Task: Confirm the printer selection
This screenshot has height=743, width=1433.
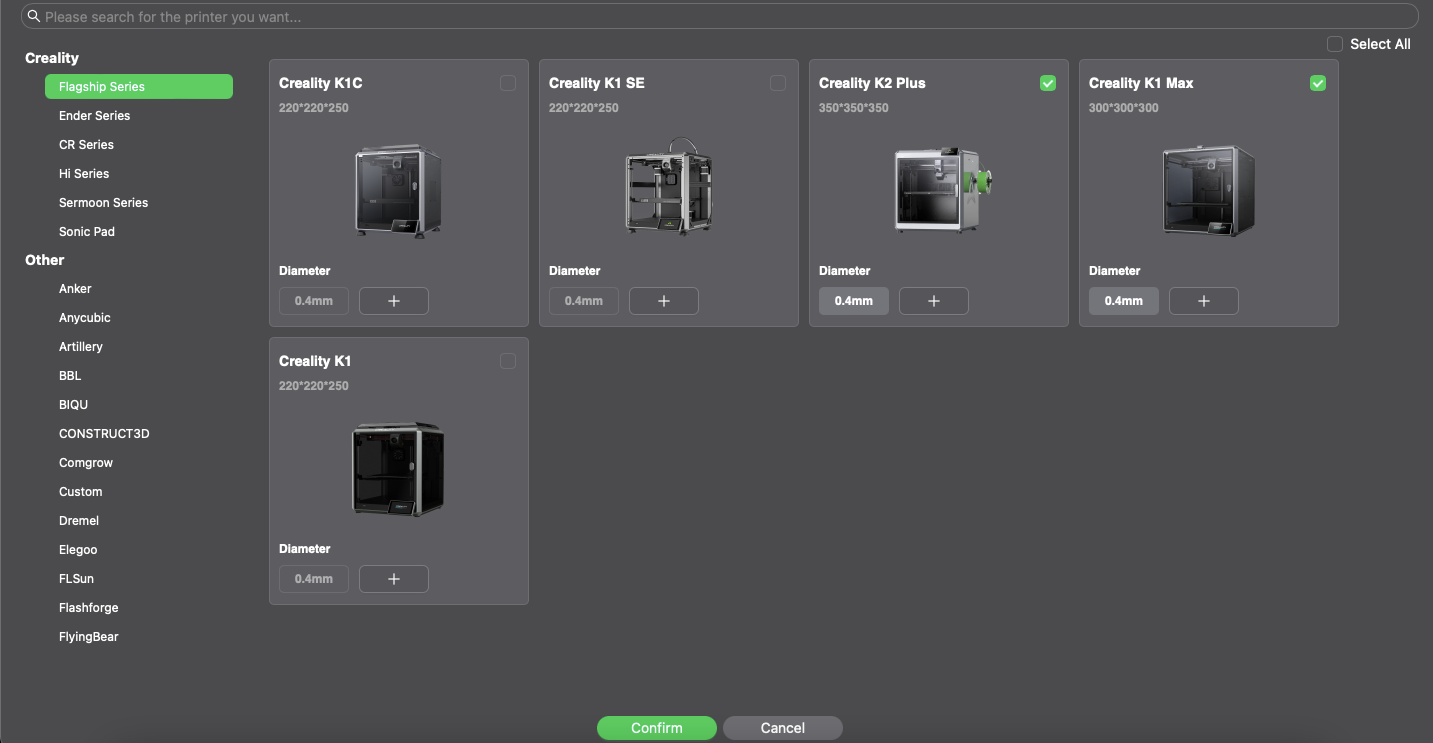Action: (657, 728)
